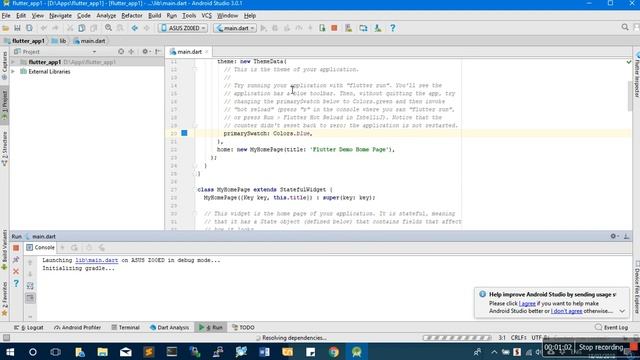640x360 pixels.
Task: Click Stop recording button
Action: pyautogui.click(x=601, y=347)
